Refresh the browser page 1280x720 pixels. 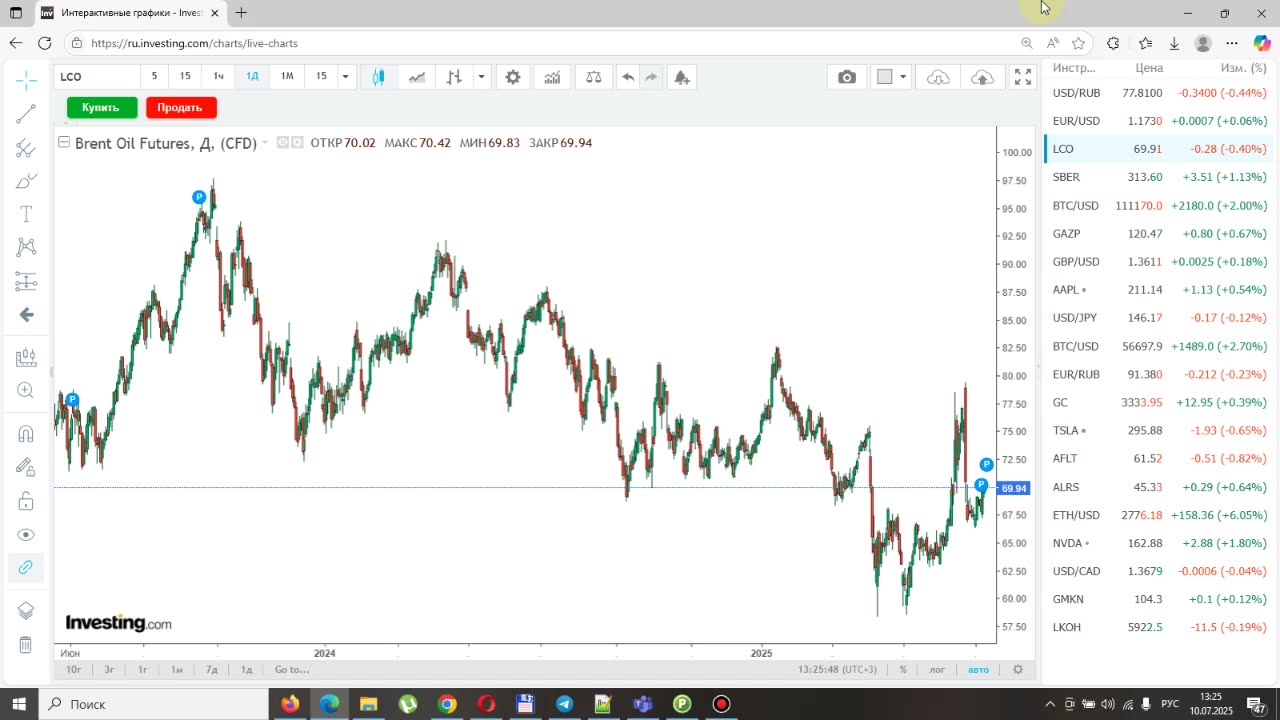(44, 43)
